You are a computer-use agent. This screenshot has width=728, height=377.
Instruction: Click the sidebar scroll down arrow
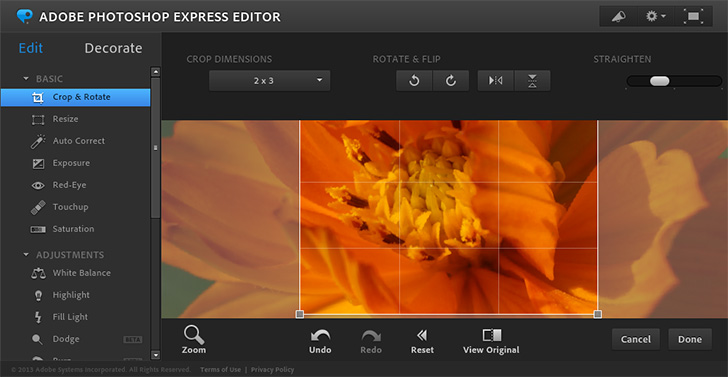coord(156,355)
